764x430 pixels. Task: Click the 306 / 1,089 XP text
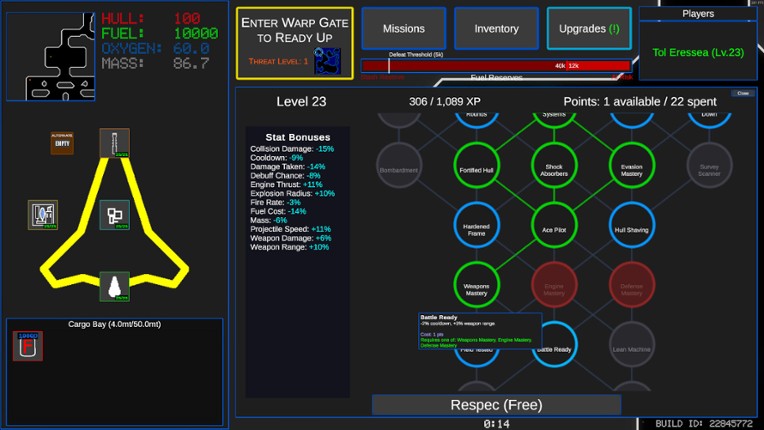[x=445, y=101]
